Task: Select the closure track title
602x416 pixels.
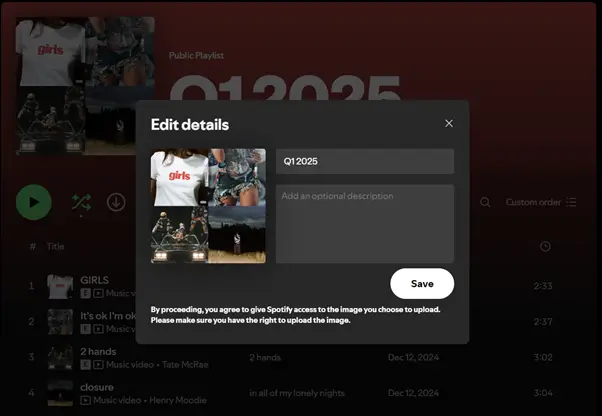Action: click(x=97, y=387)
